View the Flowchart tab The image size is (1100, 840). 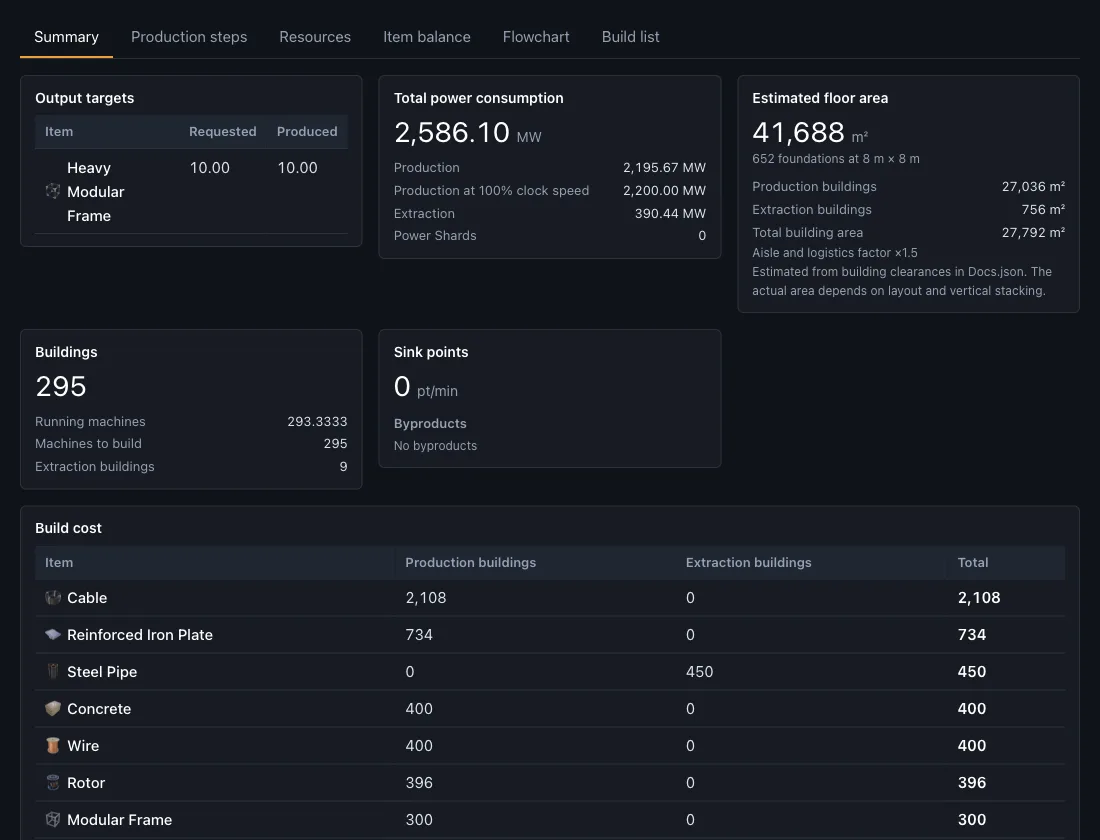(536, 36)
